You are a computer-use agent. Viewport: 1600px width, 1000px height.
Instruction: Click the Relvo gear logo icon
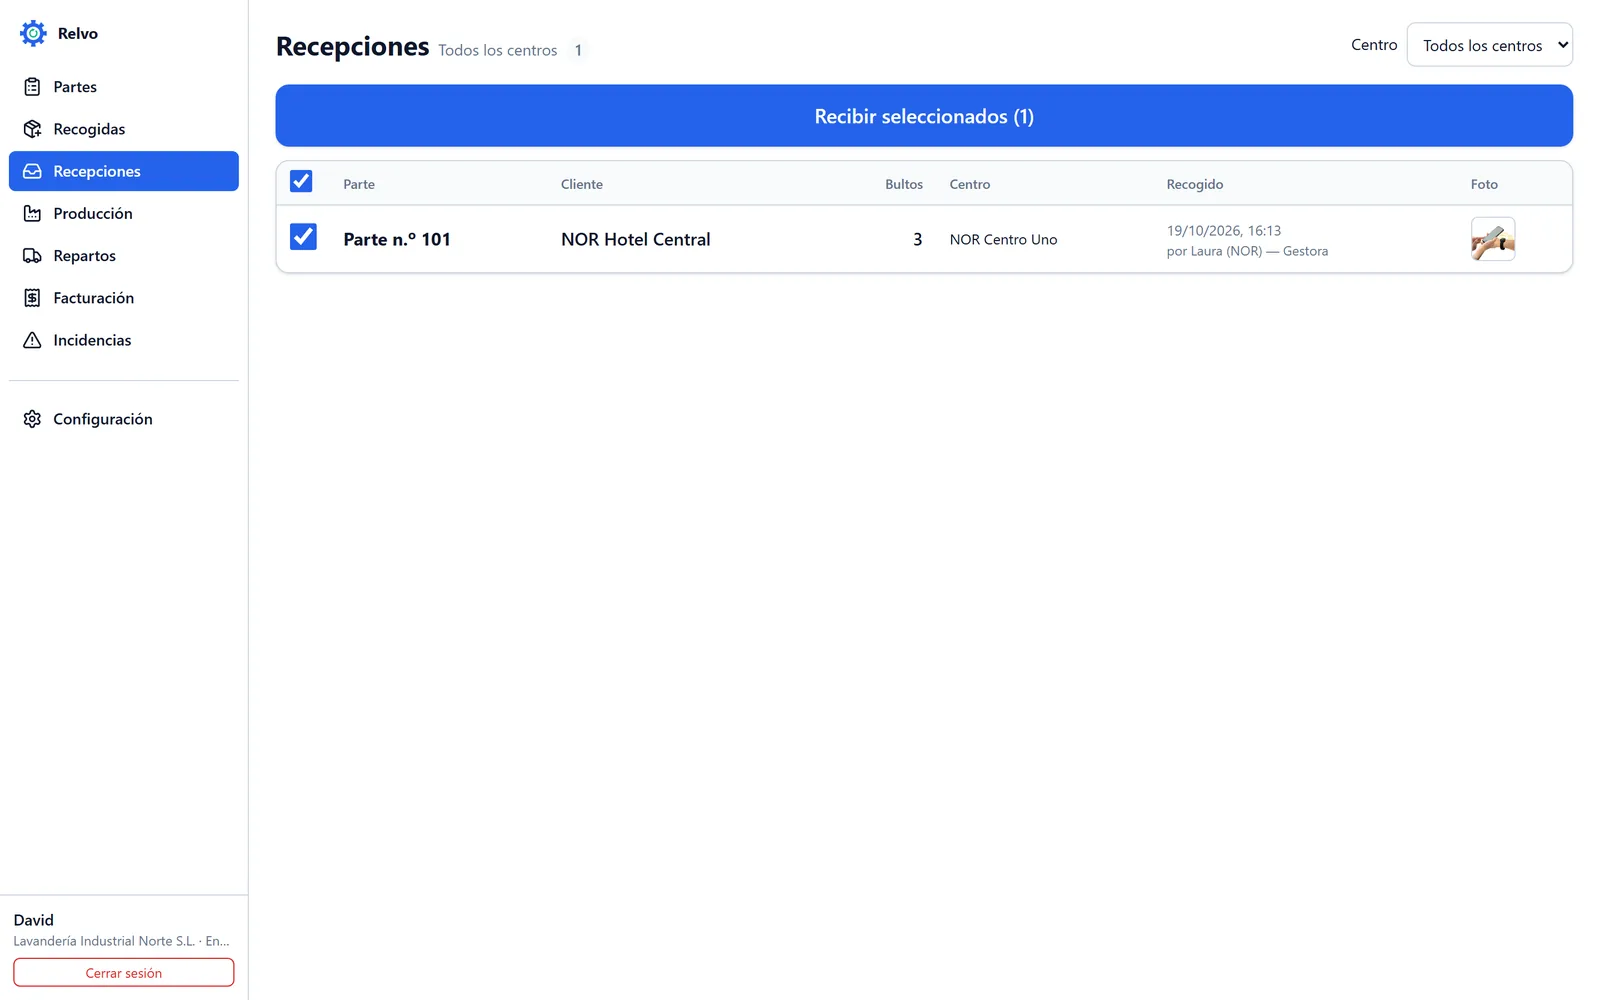pyautogui.click(x=33, y=33)
